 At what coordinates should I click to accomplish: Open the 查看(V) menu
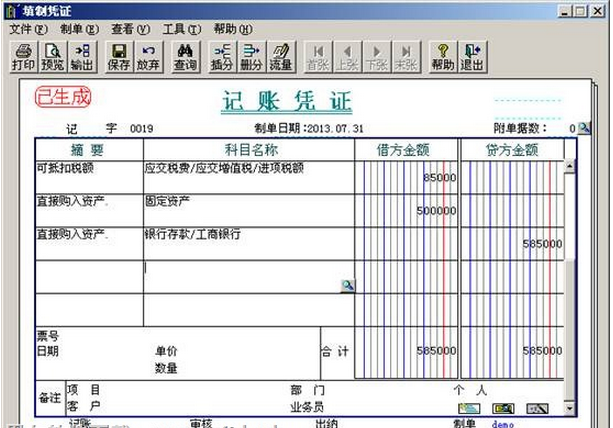pos(131,29)
